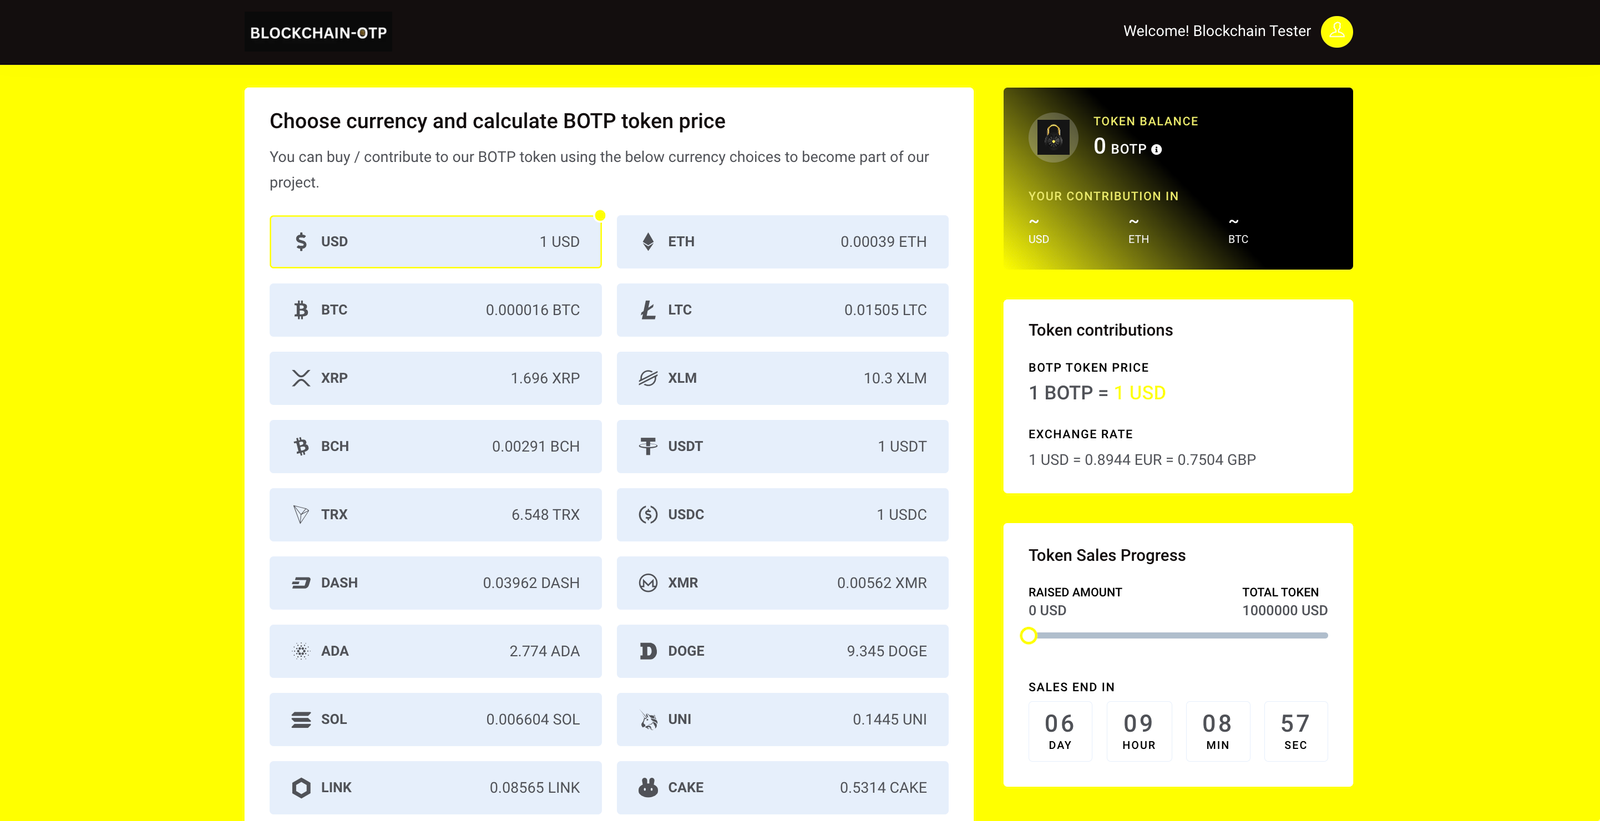Select the USD currency label

[x=334, y=242]
